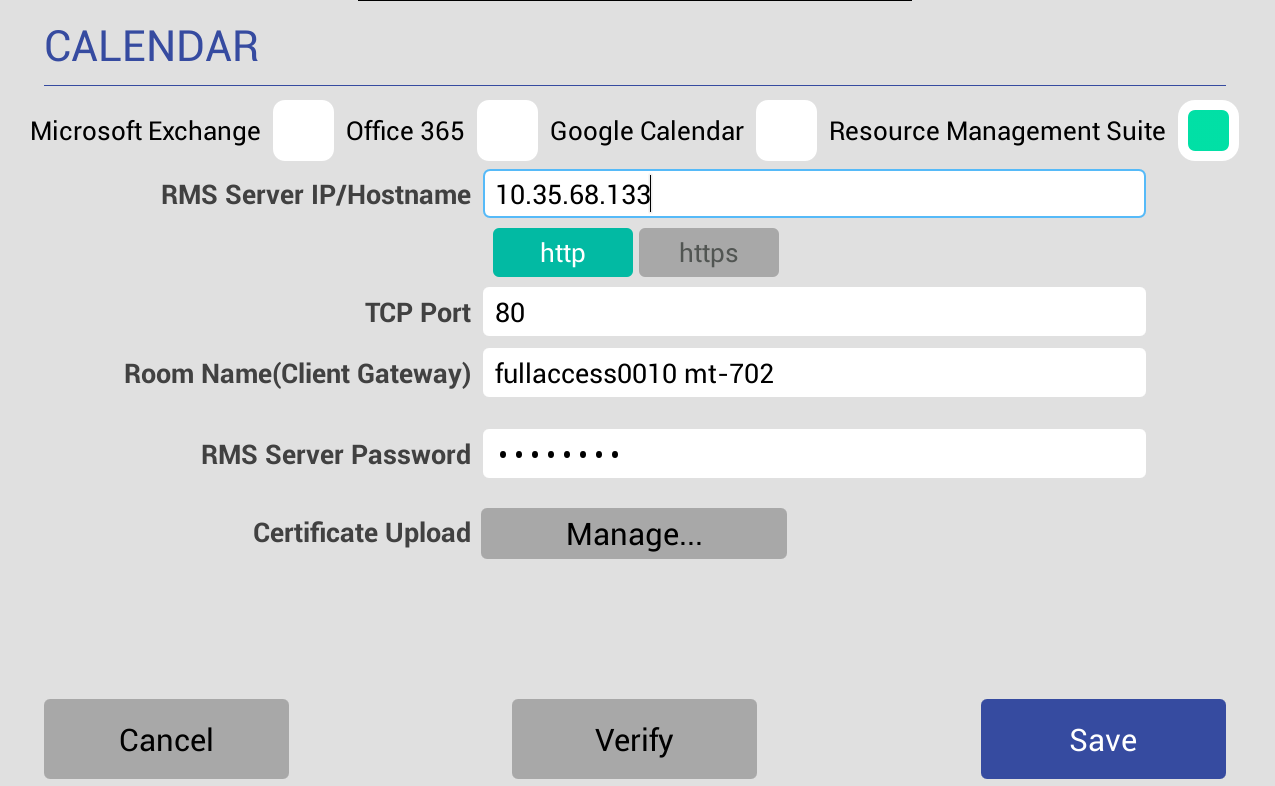Click the RMS Server IP/Hostname label
This screenshot has height=786, width=1275.
316,195
